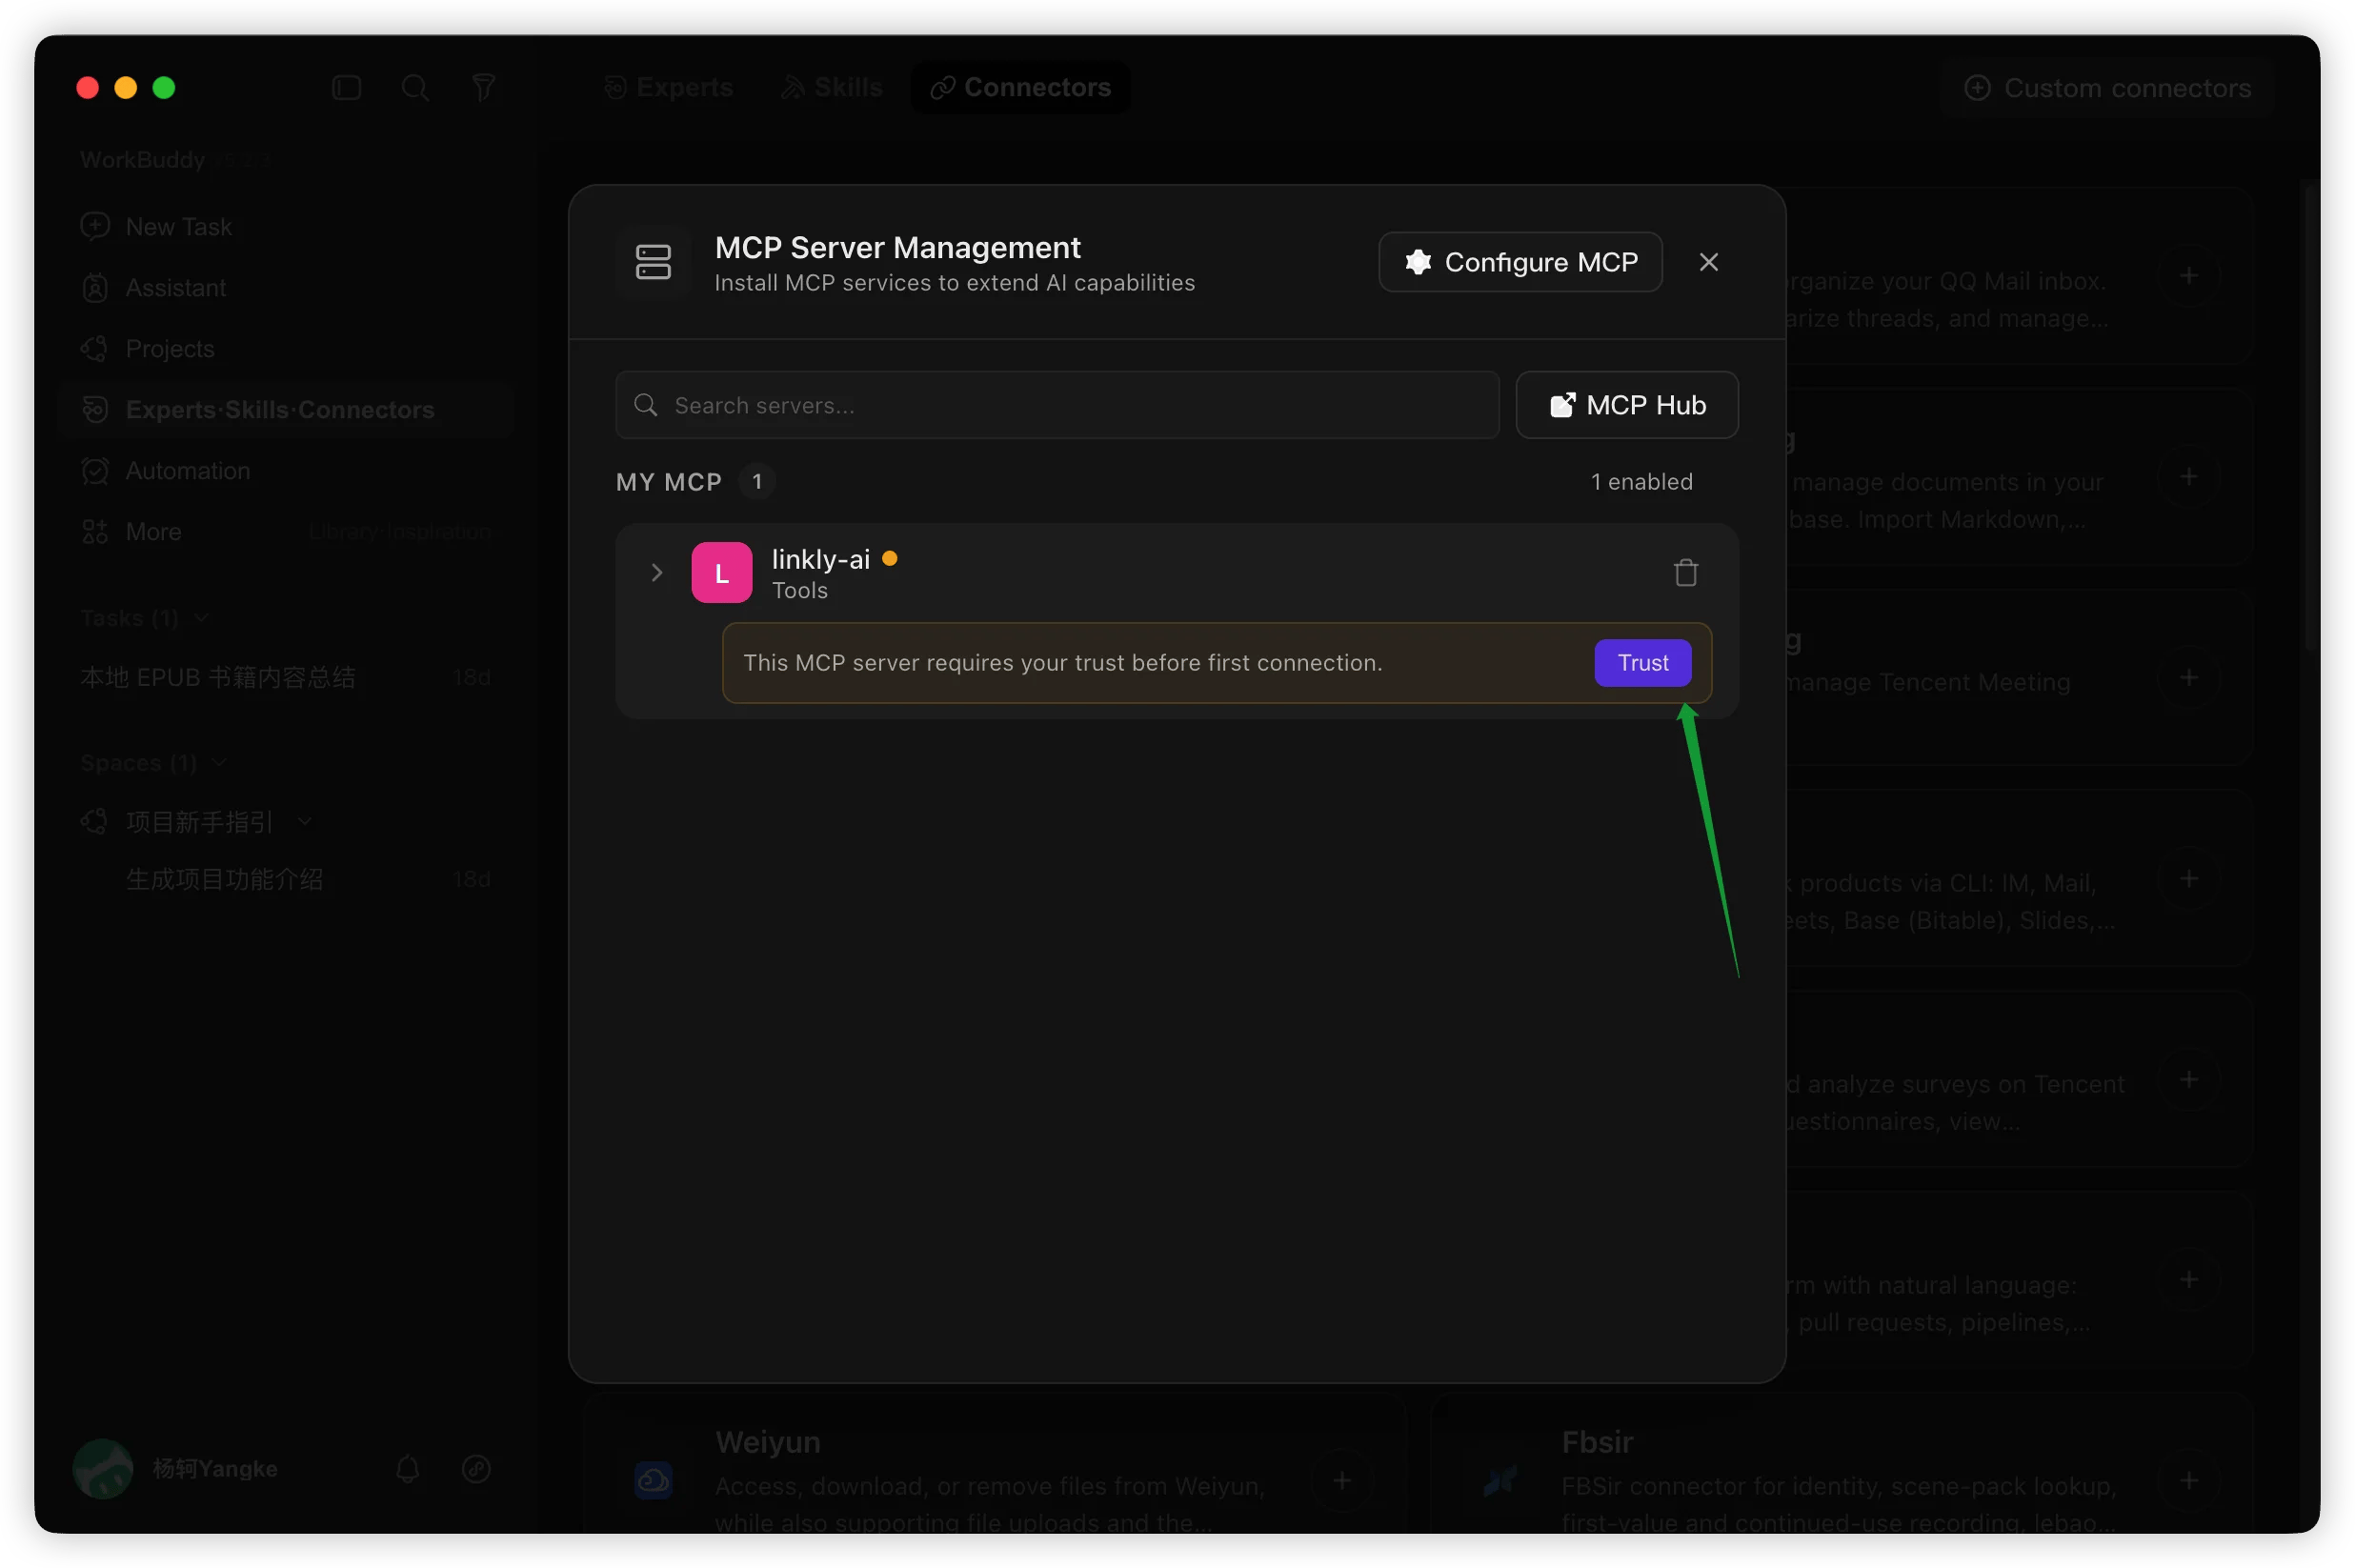Add the Weiyun connector with plus
This screenshot has height=1568, width=2355.
pos(1343,1481)
